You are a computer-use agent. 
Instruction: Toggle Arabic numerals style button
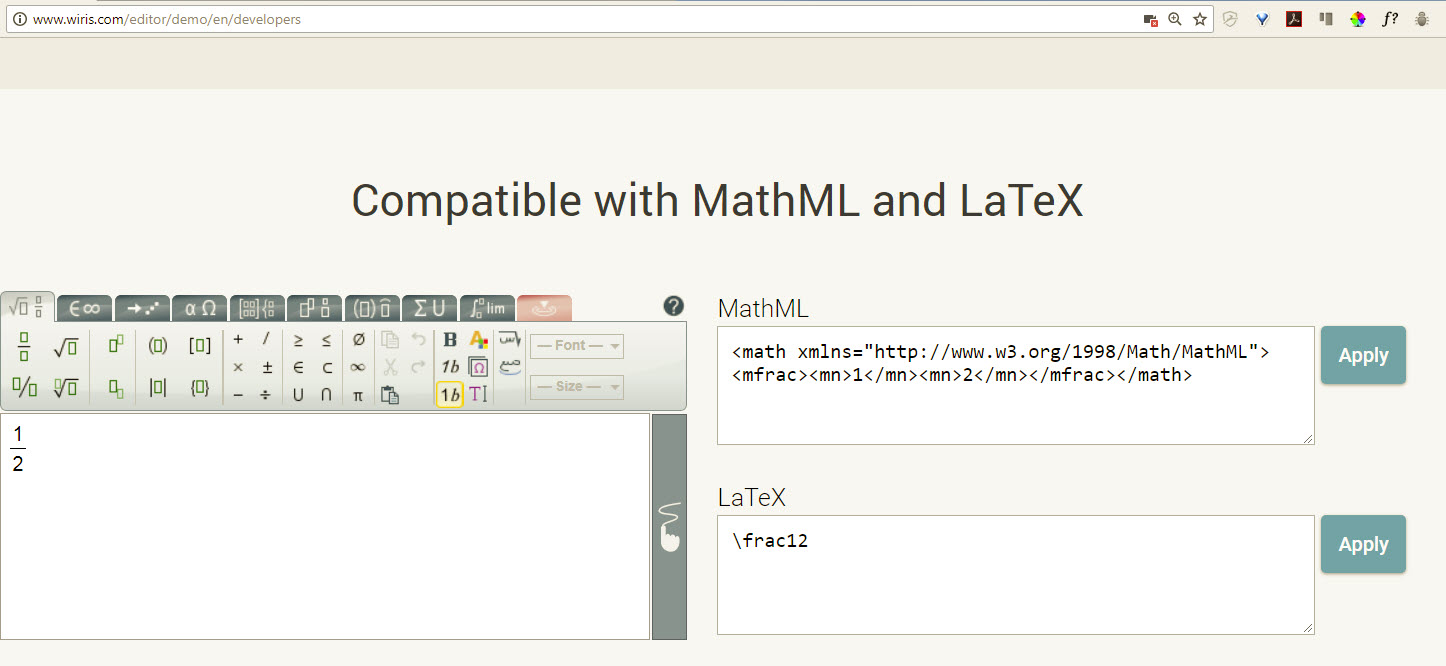[x=510, y=367]
